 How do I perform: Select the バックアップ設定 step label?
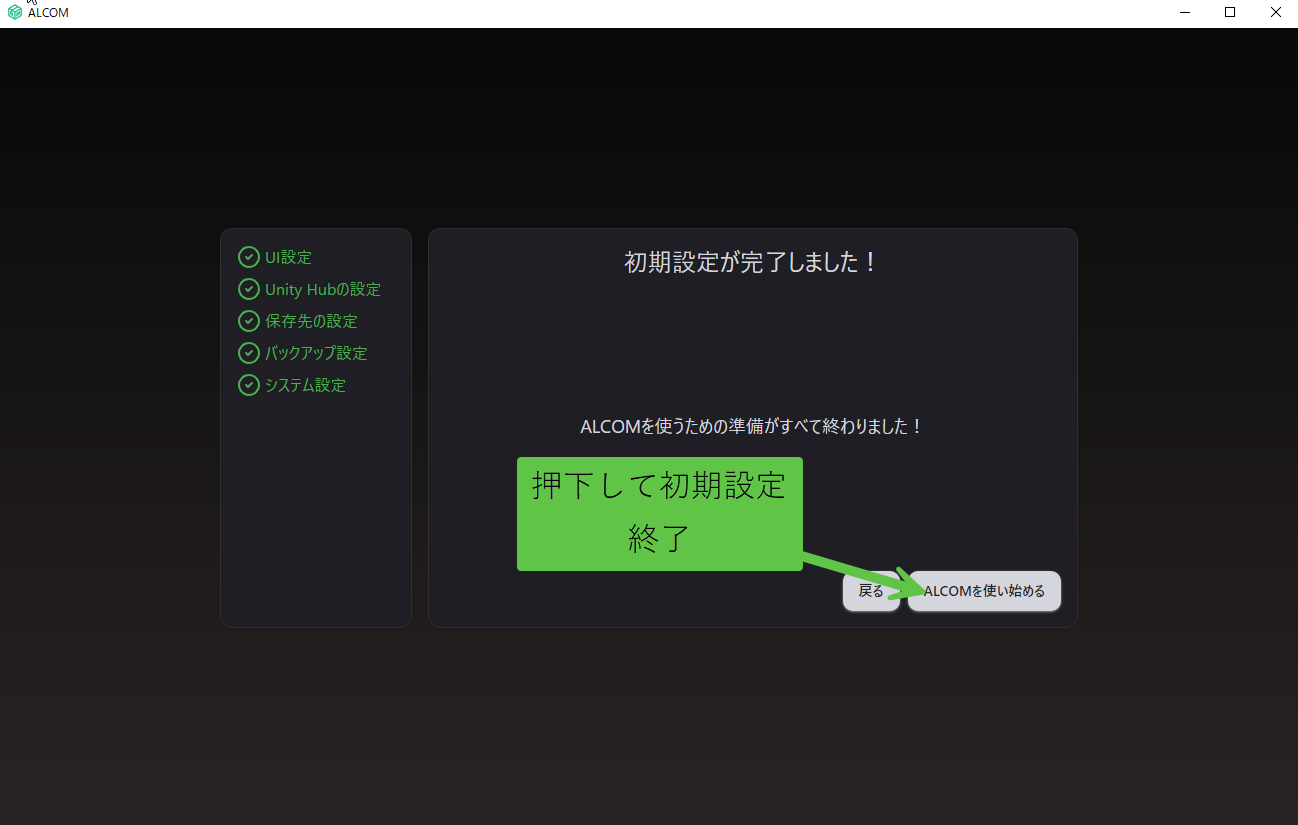coord(316,353)
